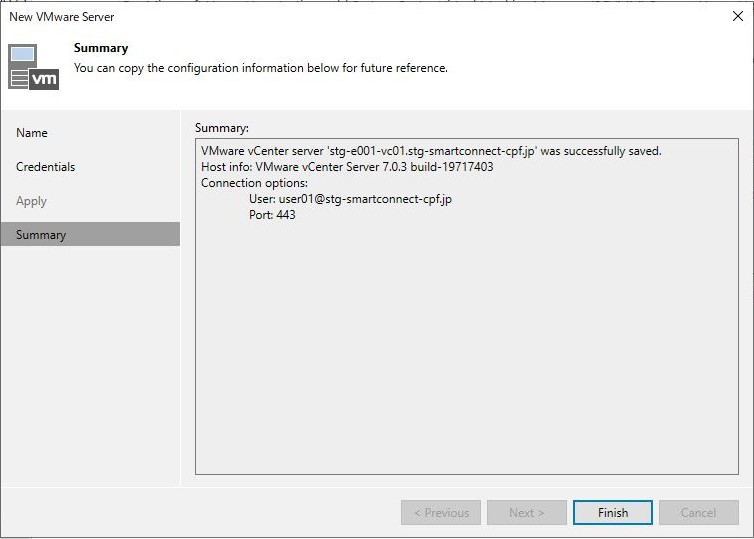754x539 pixels.
Task: Click the Finish button
Action: pos(613,513)
